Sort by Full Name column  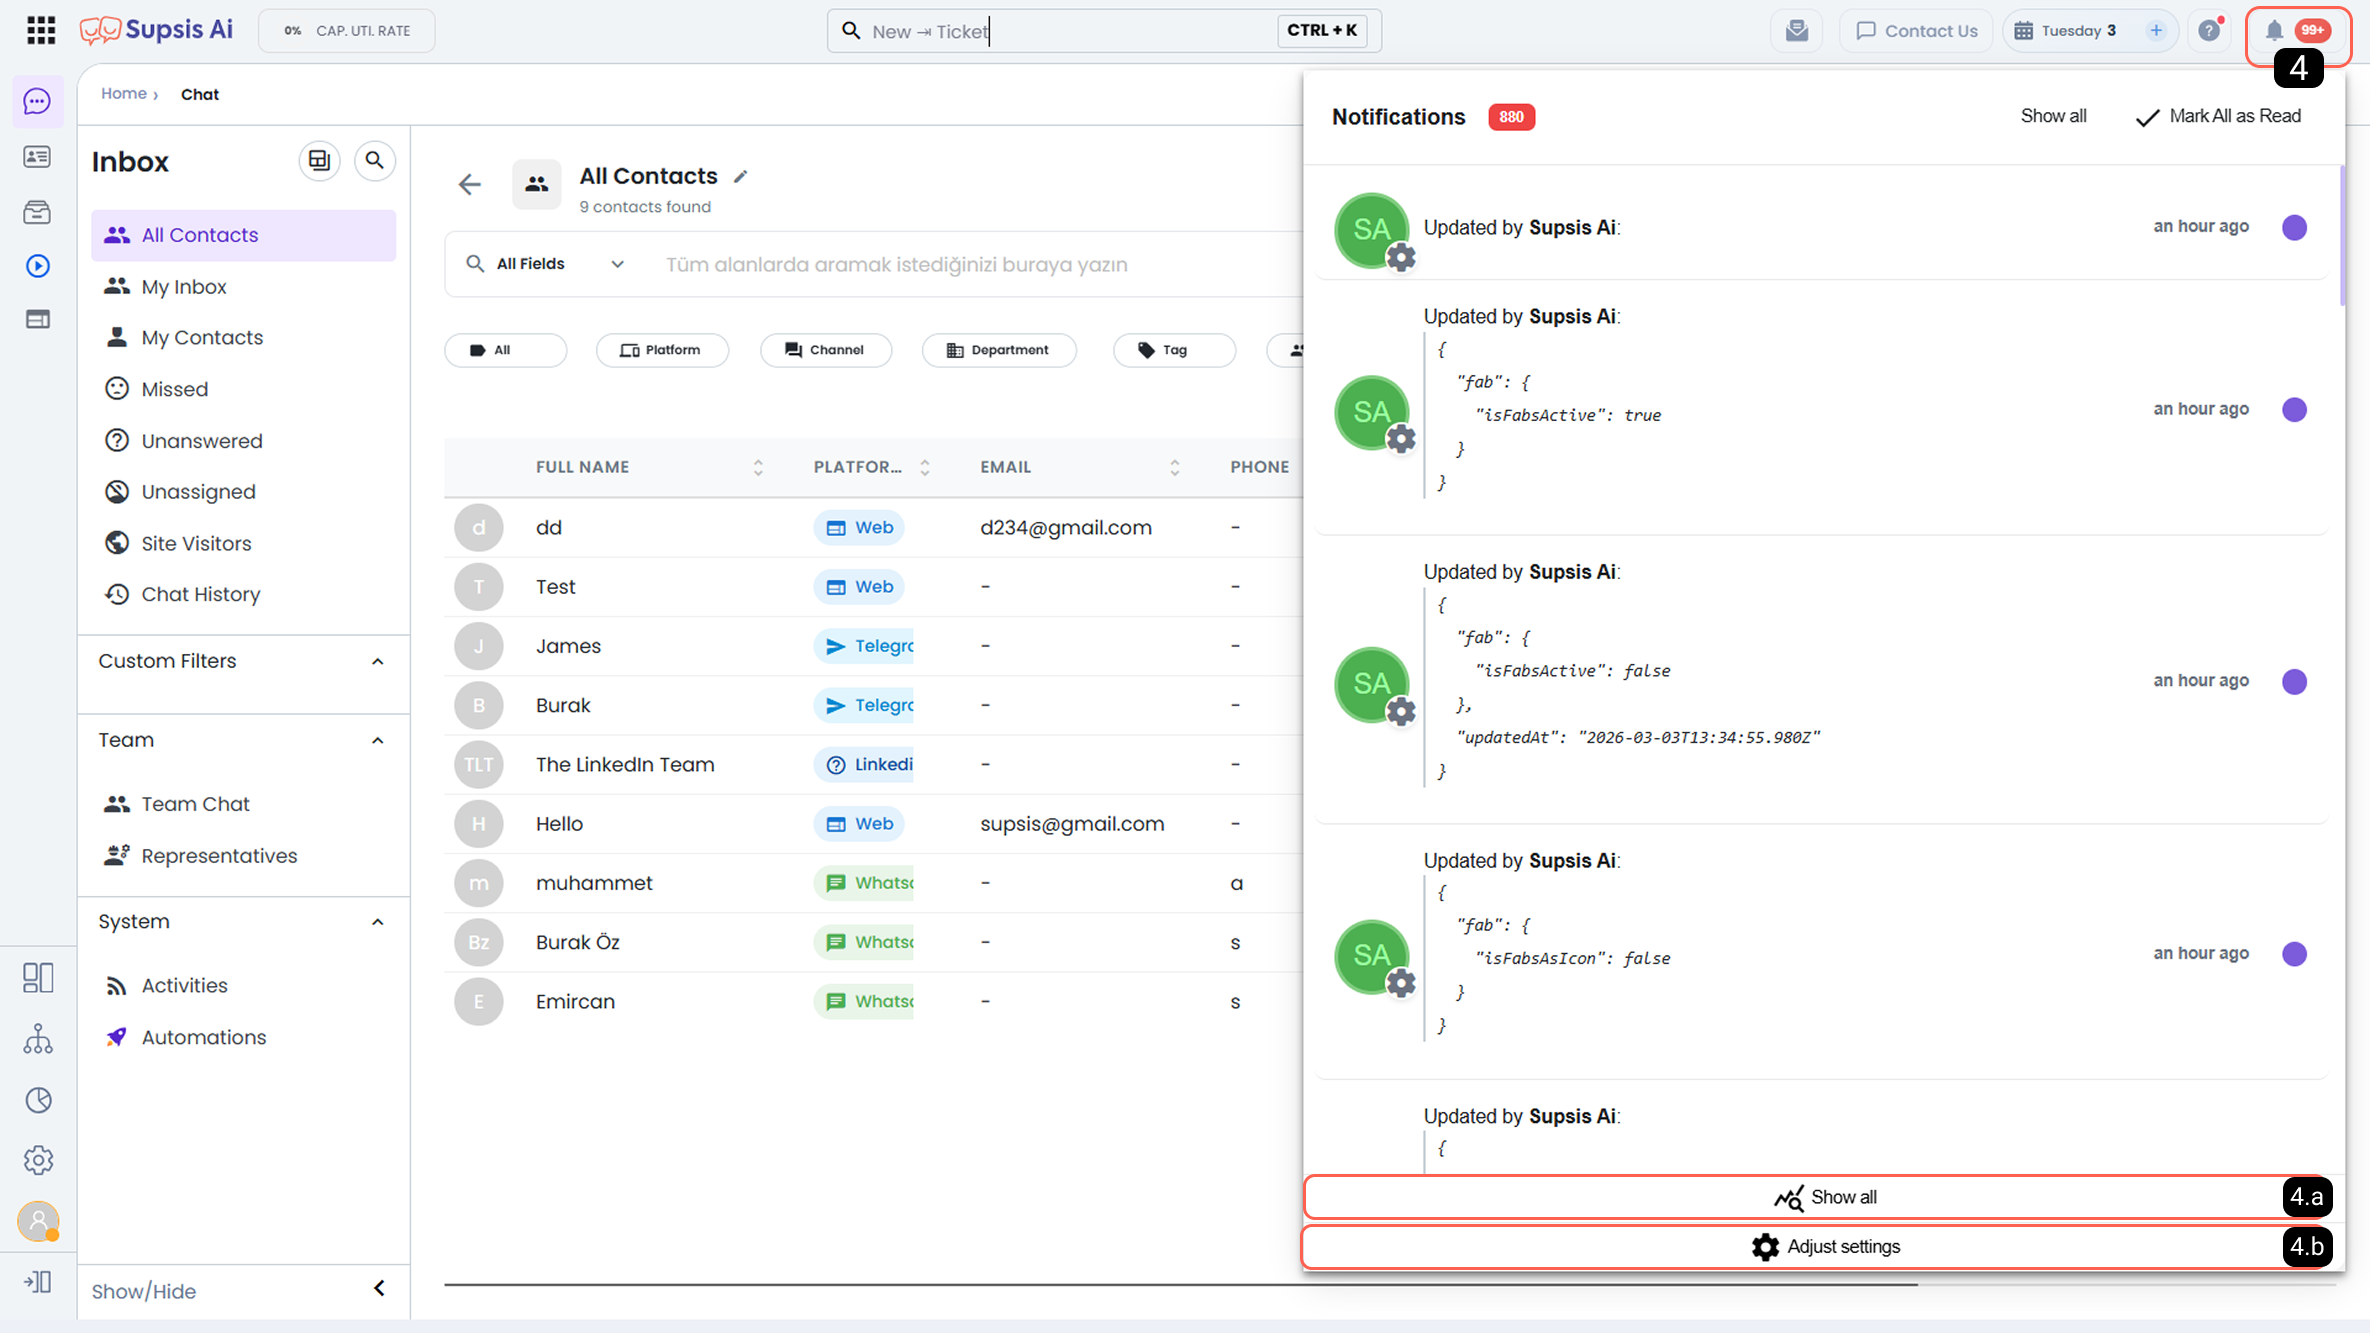pos(758,467)
